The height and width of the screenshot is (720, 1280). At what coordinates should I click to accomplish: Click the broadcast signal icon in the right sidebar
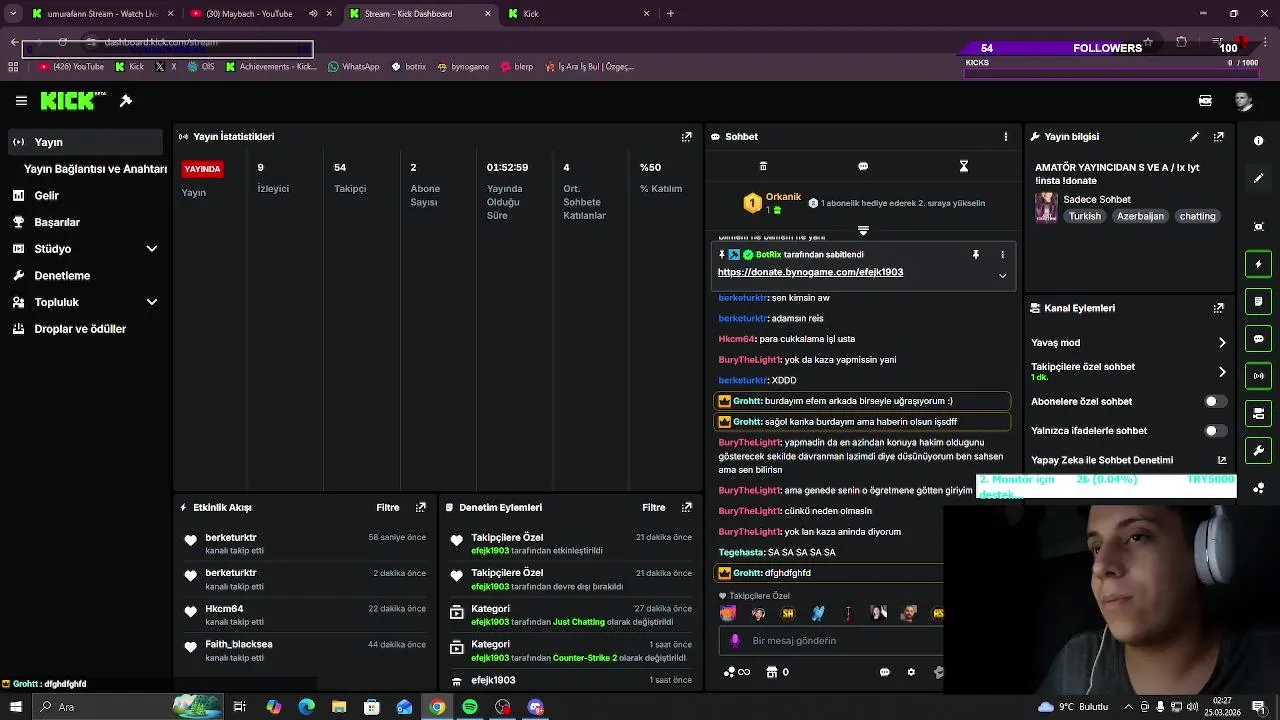tap(1258, 376)
